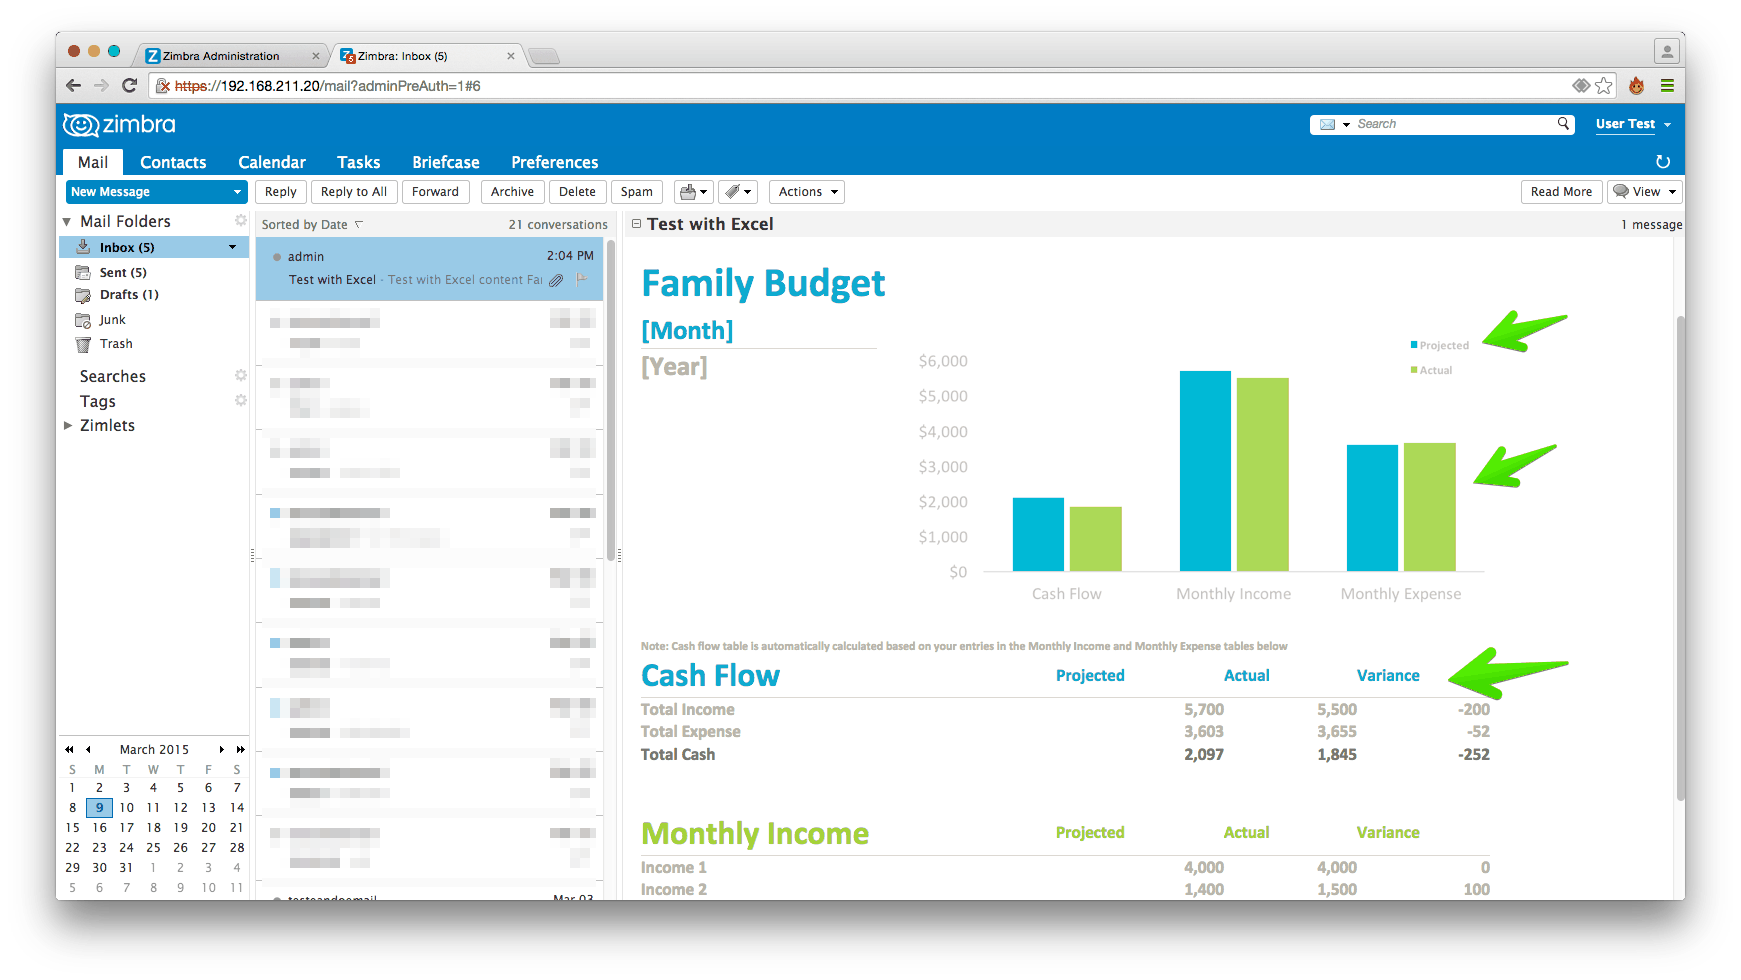
Task: Collapse the Test with Excel conversation header
Action: tap(636, 224)
